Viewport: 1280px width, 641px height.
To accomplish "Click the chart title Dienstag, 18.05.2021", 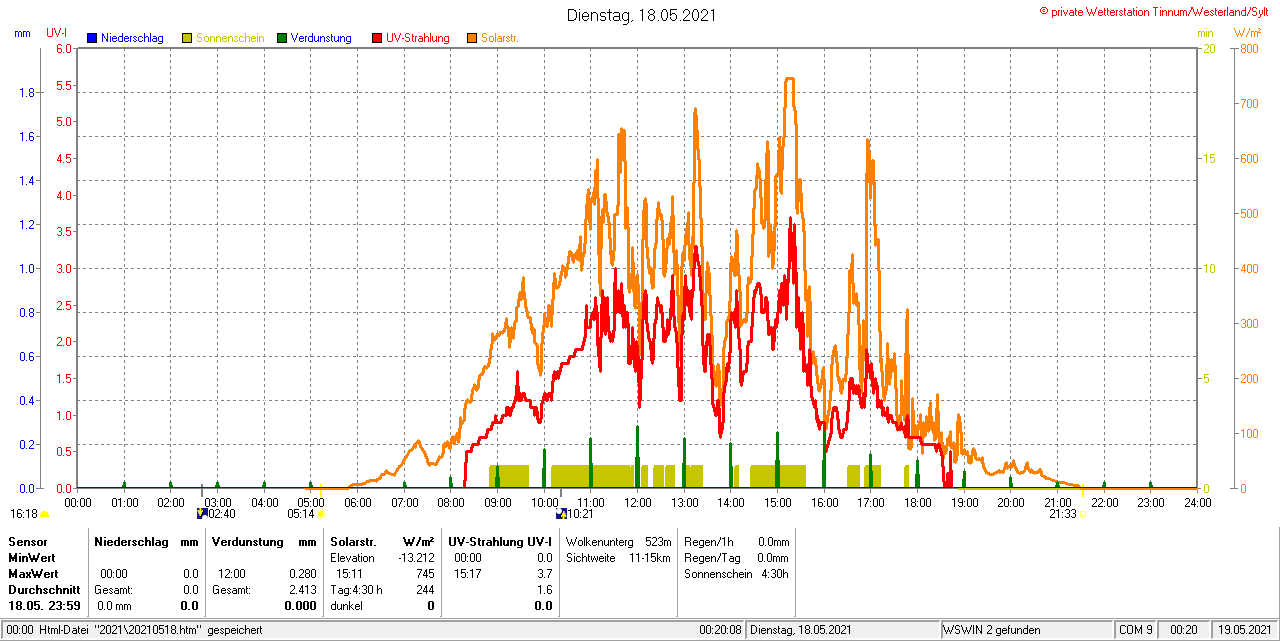I will [641, 15].
